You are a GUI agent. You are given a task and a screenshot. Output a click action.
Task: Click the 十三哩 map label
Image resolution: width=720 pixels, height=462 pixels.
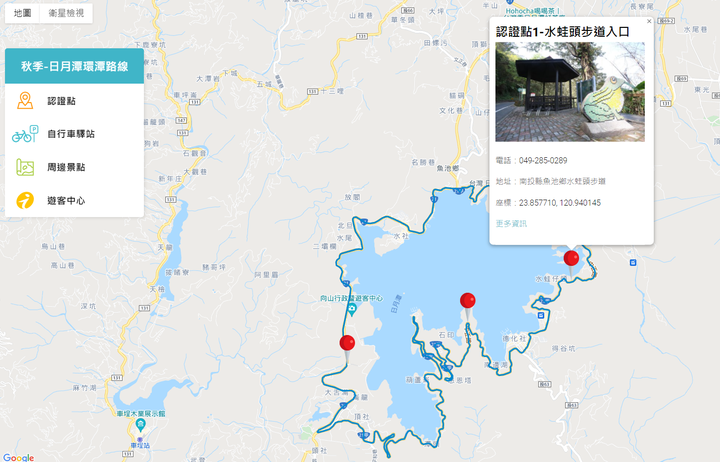tap(332, 91)
